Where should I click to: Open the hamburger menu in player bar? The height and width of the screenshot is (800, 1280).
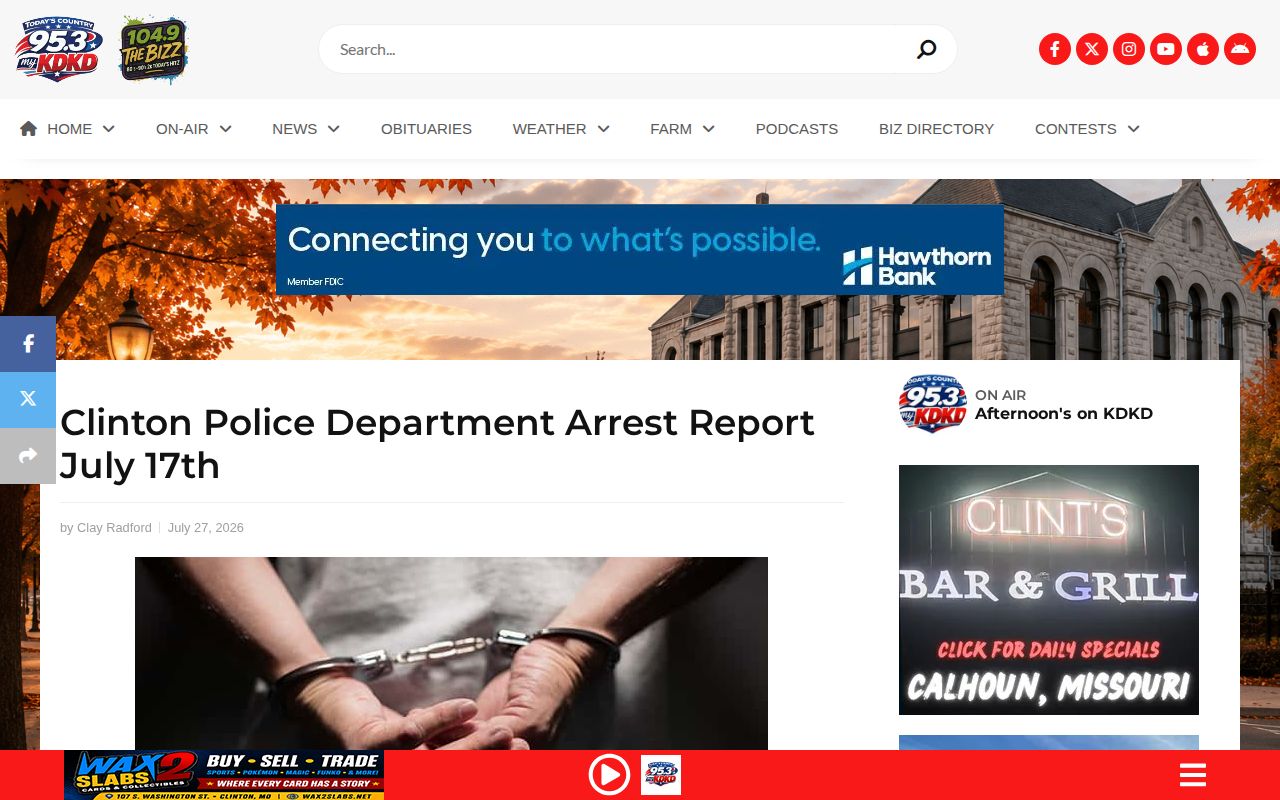pyautogui.click(x=1193, y=775)
